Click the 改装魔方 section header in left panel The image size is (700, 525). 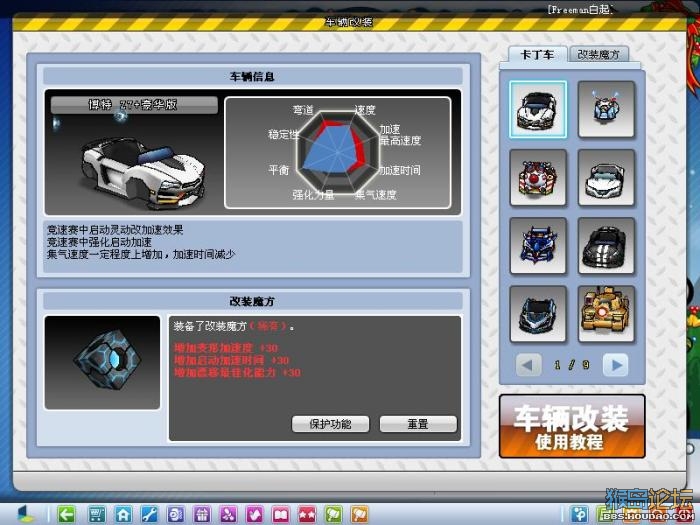tap(252, 301)
